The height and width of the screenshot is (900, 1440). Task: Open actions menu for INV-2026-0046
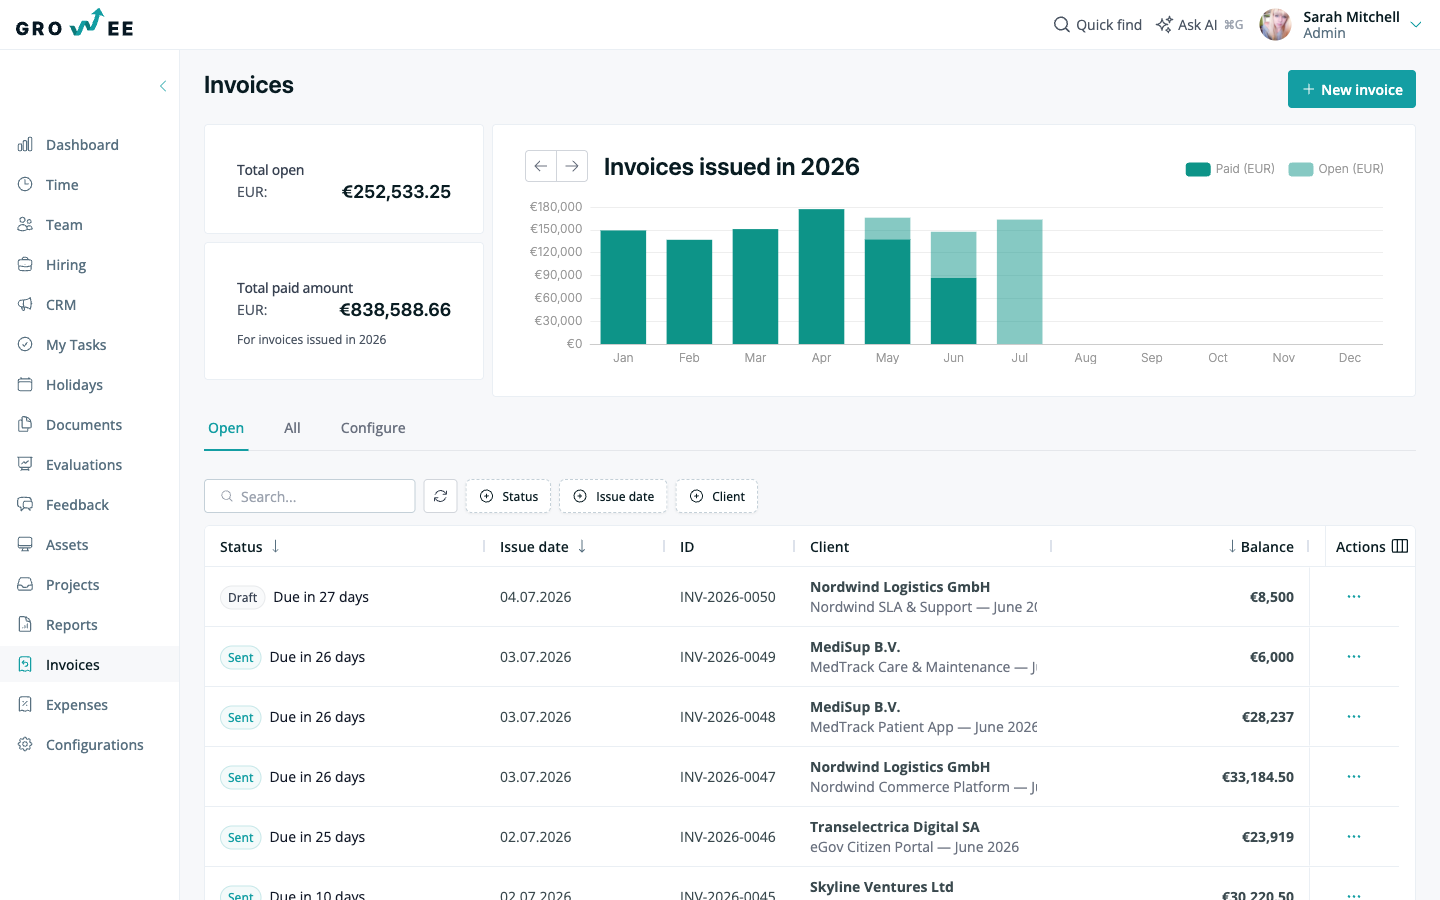1354,837
